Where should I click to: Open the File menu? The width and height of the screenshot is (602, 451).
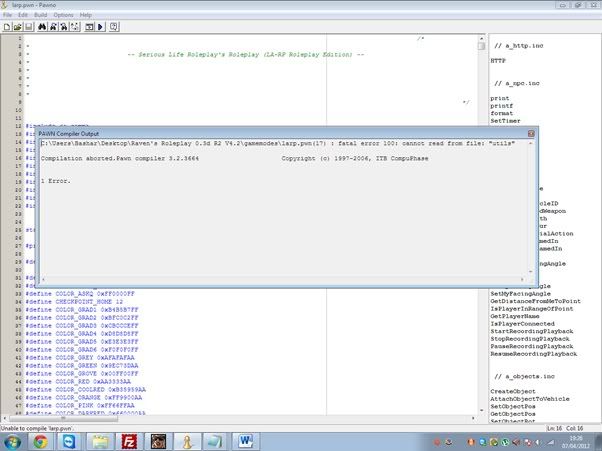(x=7, y=15)
